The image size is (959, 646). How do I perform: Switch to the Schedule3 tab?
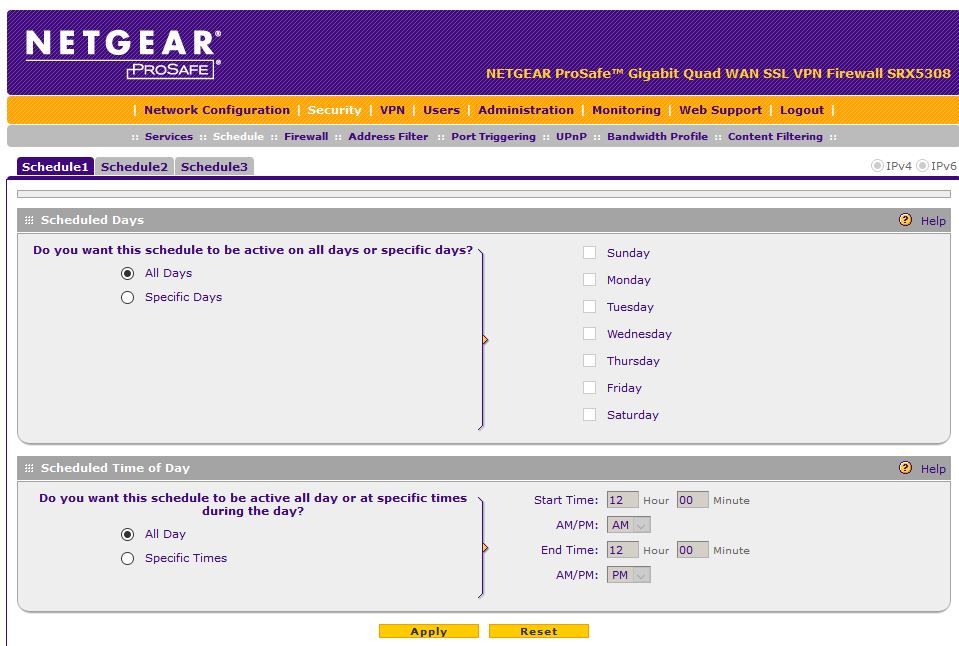coord(214,167)
